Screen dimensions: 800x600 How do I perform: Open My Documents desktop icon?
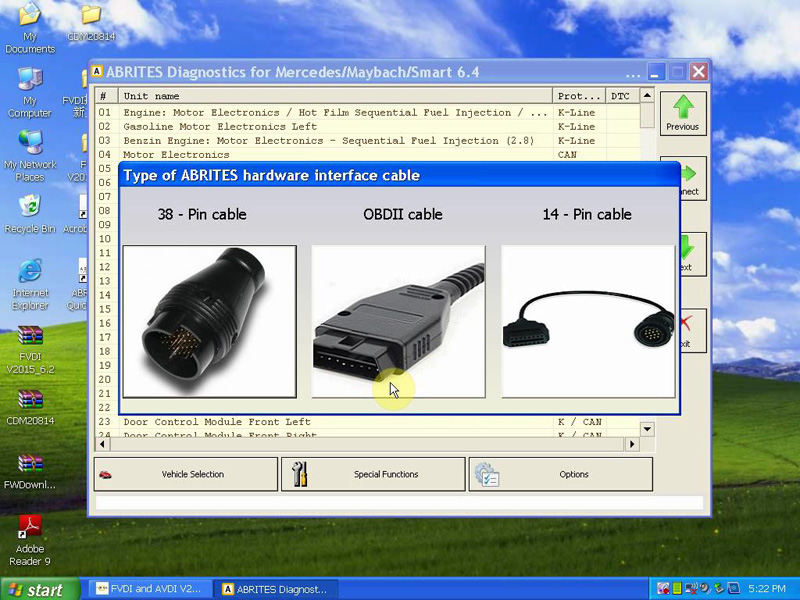(30, 28)
